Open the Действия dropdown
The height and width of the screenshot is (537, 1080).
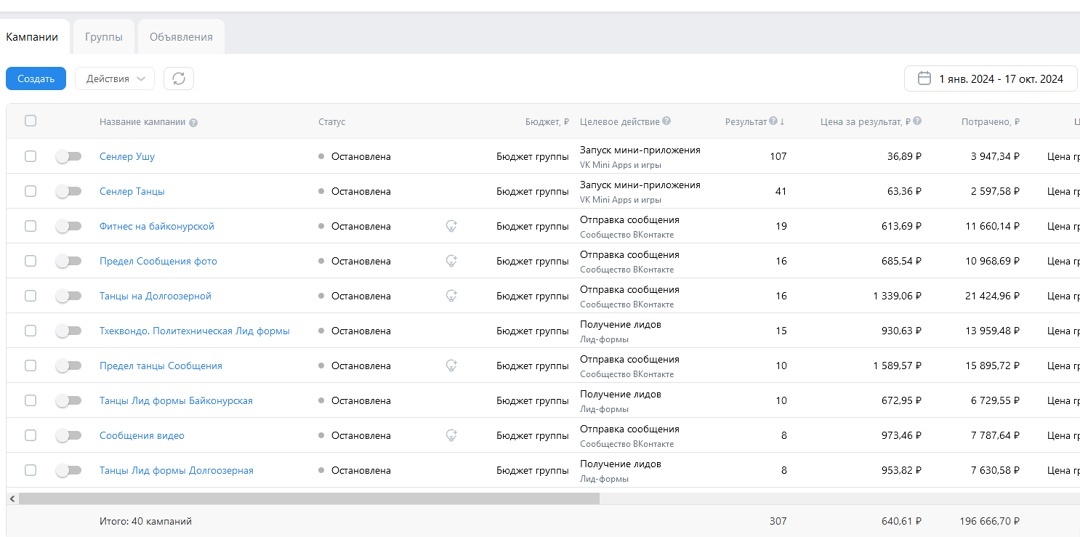coord(115,79)
